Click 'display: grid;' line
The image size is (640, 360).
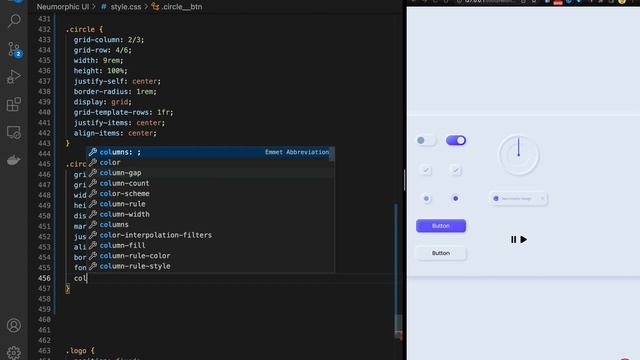(102, 102)
